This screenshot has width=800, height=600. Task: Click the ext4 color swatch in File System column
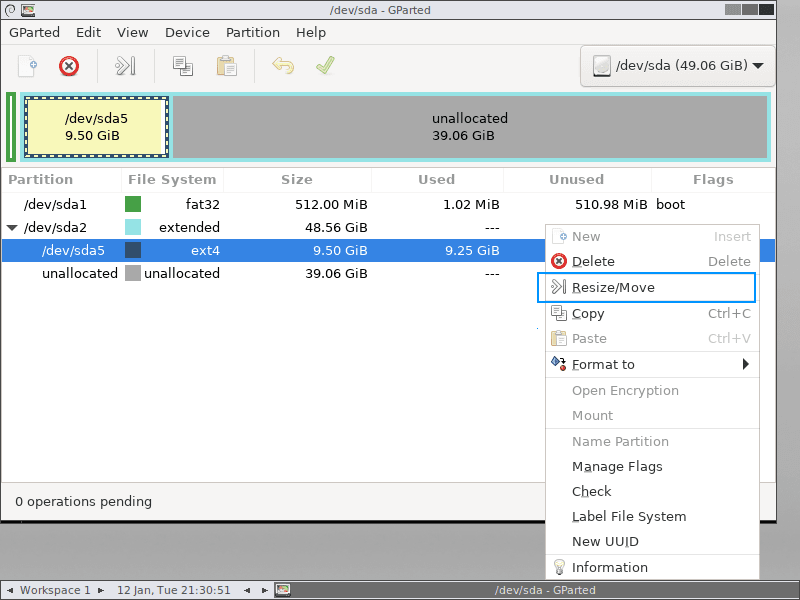(133, 250)
